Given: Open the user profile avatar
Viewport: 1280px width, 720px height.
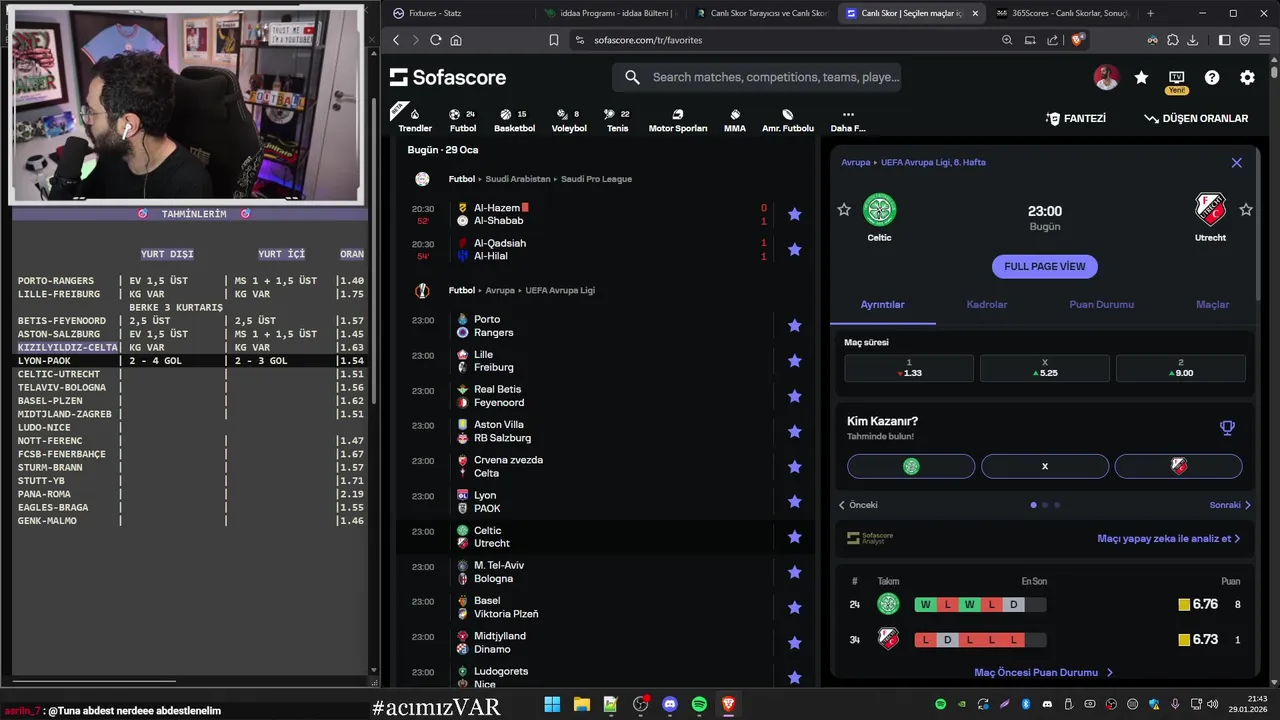Looking at the screenshot, I should tap(1106, 77).
